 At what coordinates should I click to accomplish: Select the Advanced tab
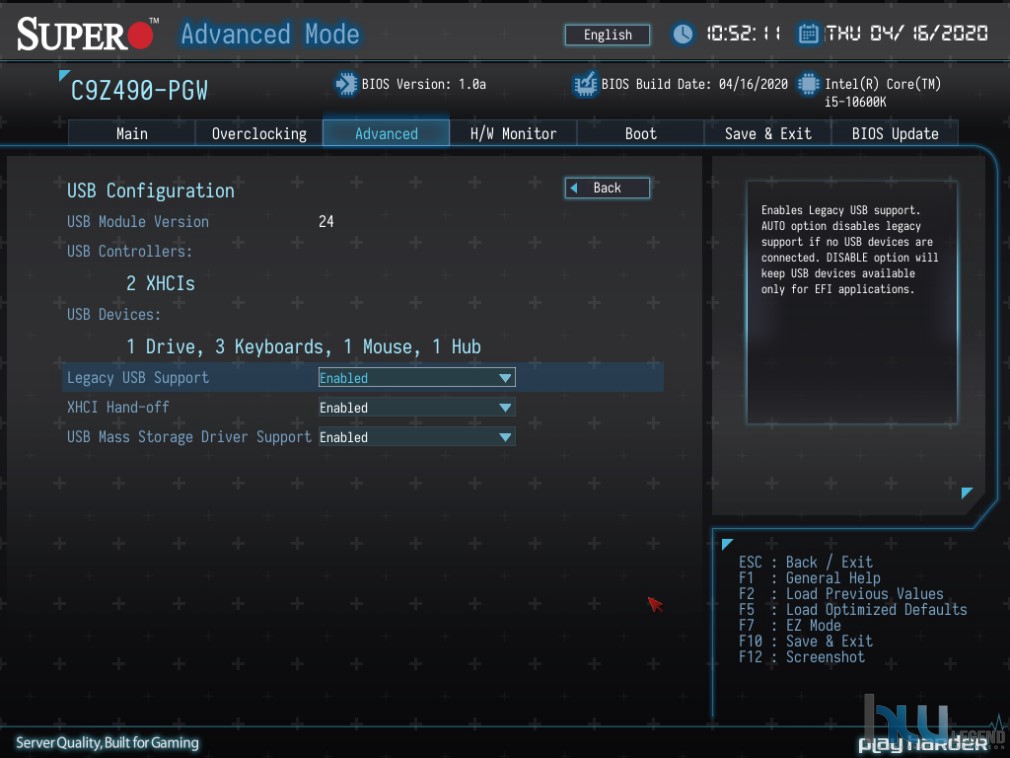pos(386,133)
